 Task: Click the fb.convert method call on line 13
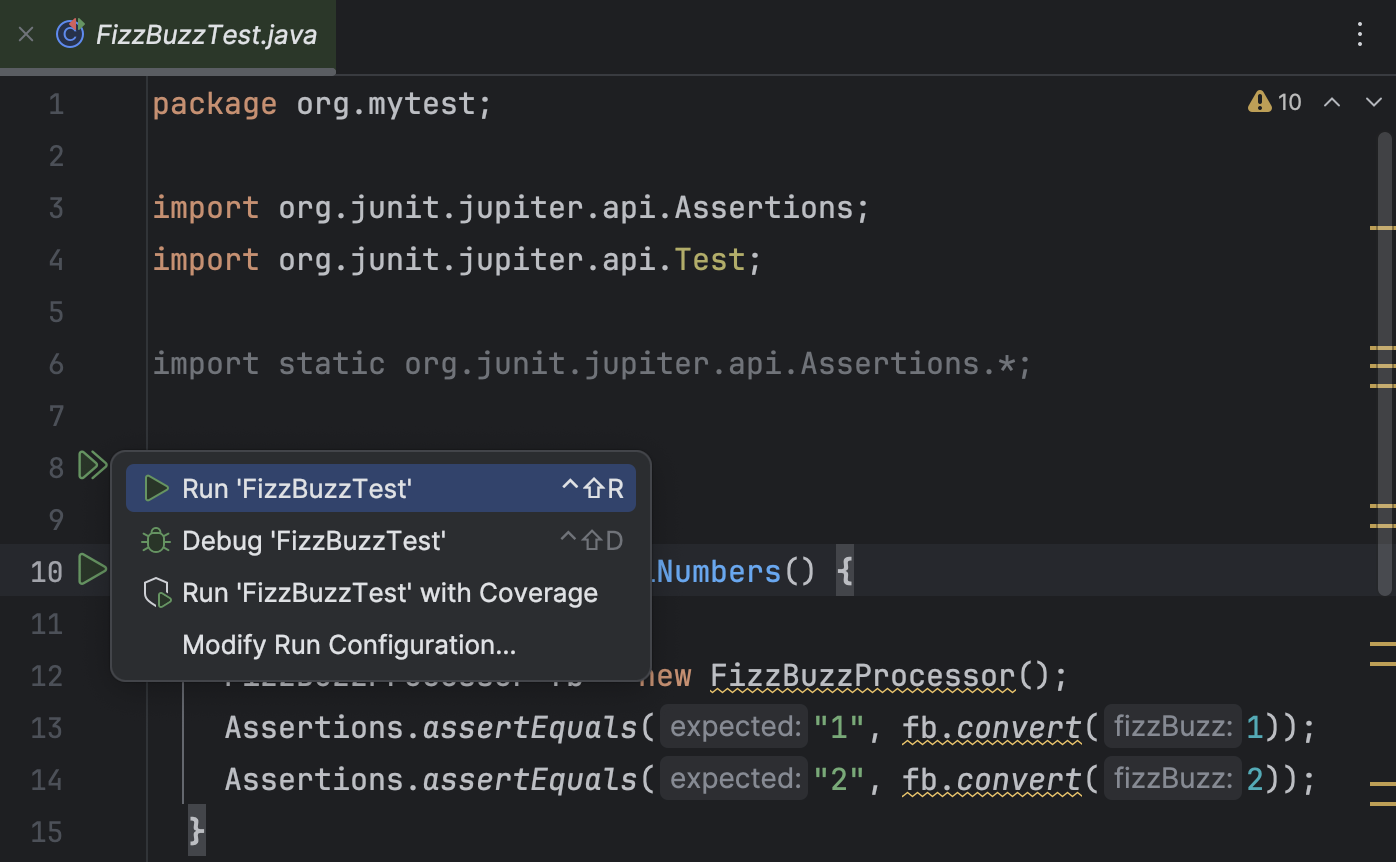coord(991,727)
